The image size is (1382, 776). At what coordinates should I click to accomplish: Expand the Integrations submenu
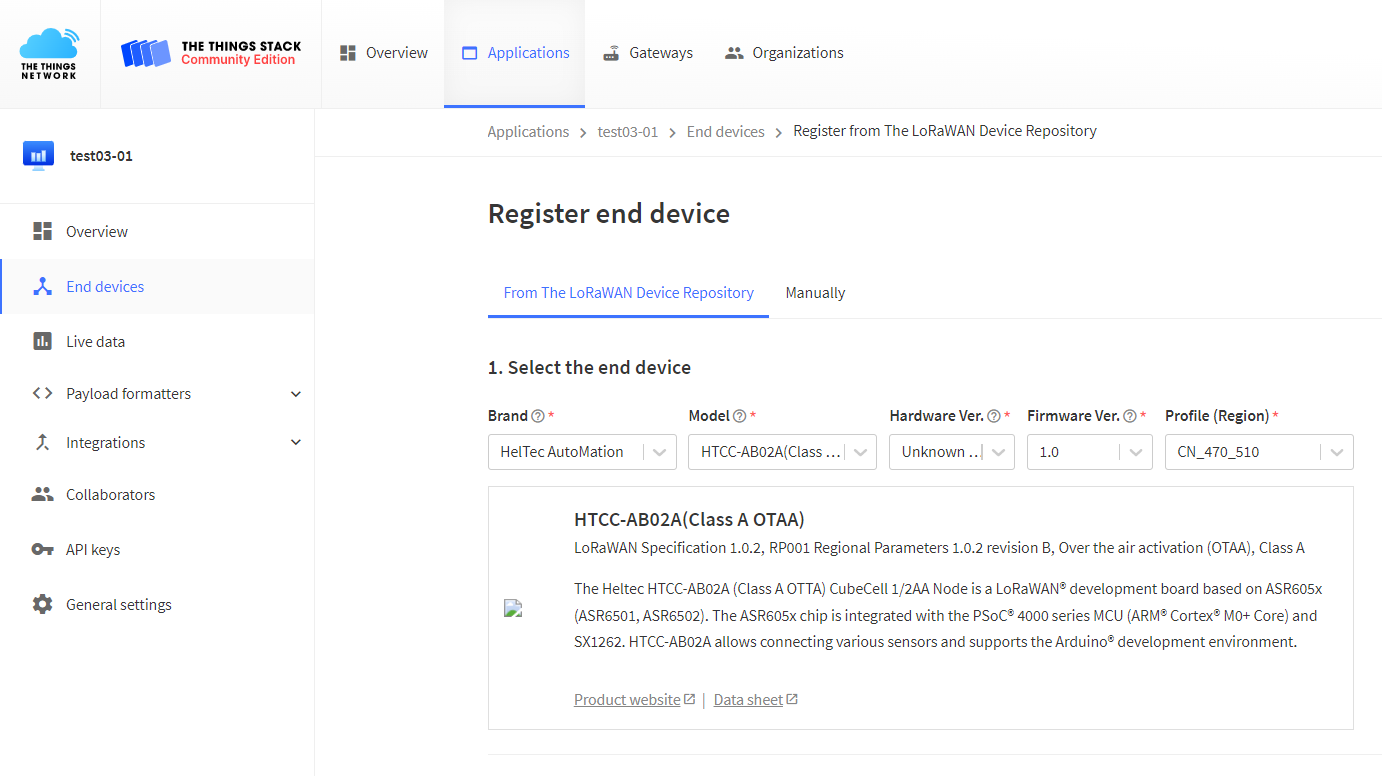[x=295, y=443]
